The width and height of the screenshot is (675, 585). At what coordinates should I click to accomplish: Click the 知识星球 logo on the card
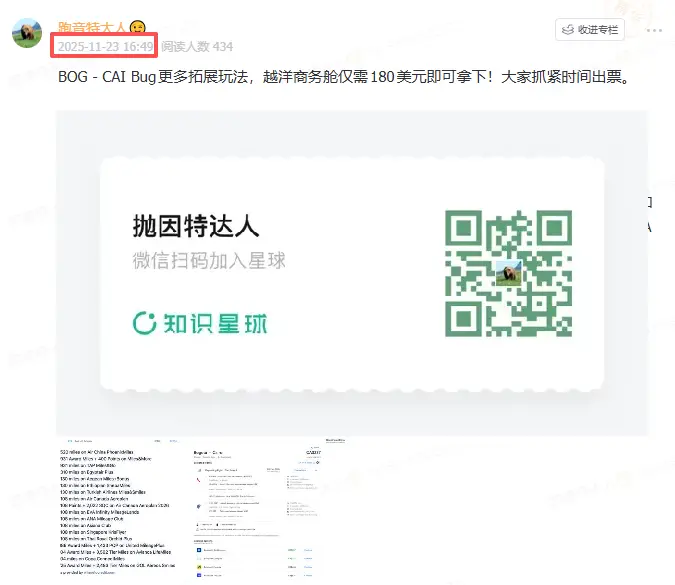pos(200,323)
